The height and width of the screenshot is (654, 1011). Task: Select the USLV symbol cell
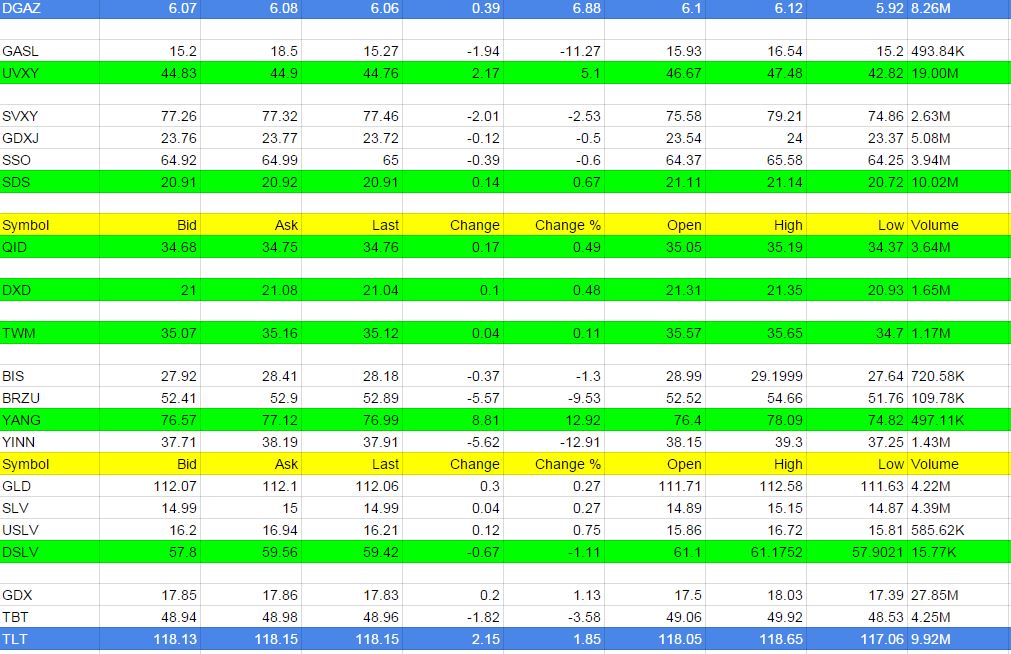tap(50, 530)
